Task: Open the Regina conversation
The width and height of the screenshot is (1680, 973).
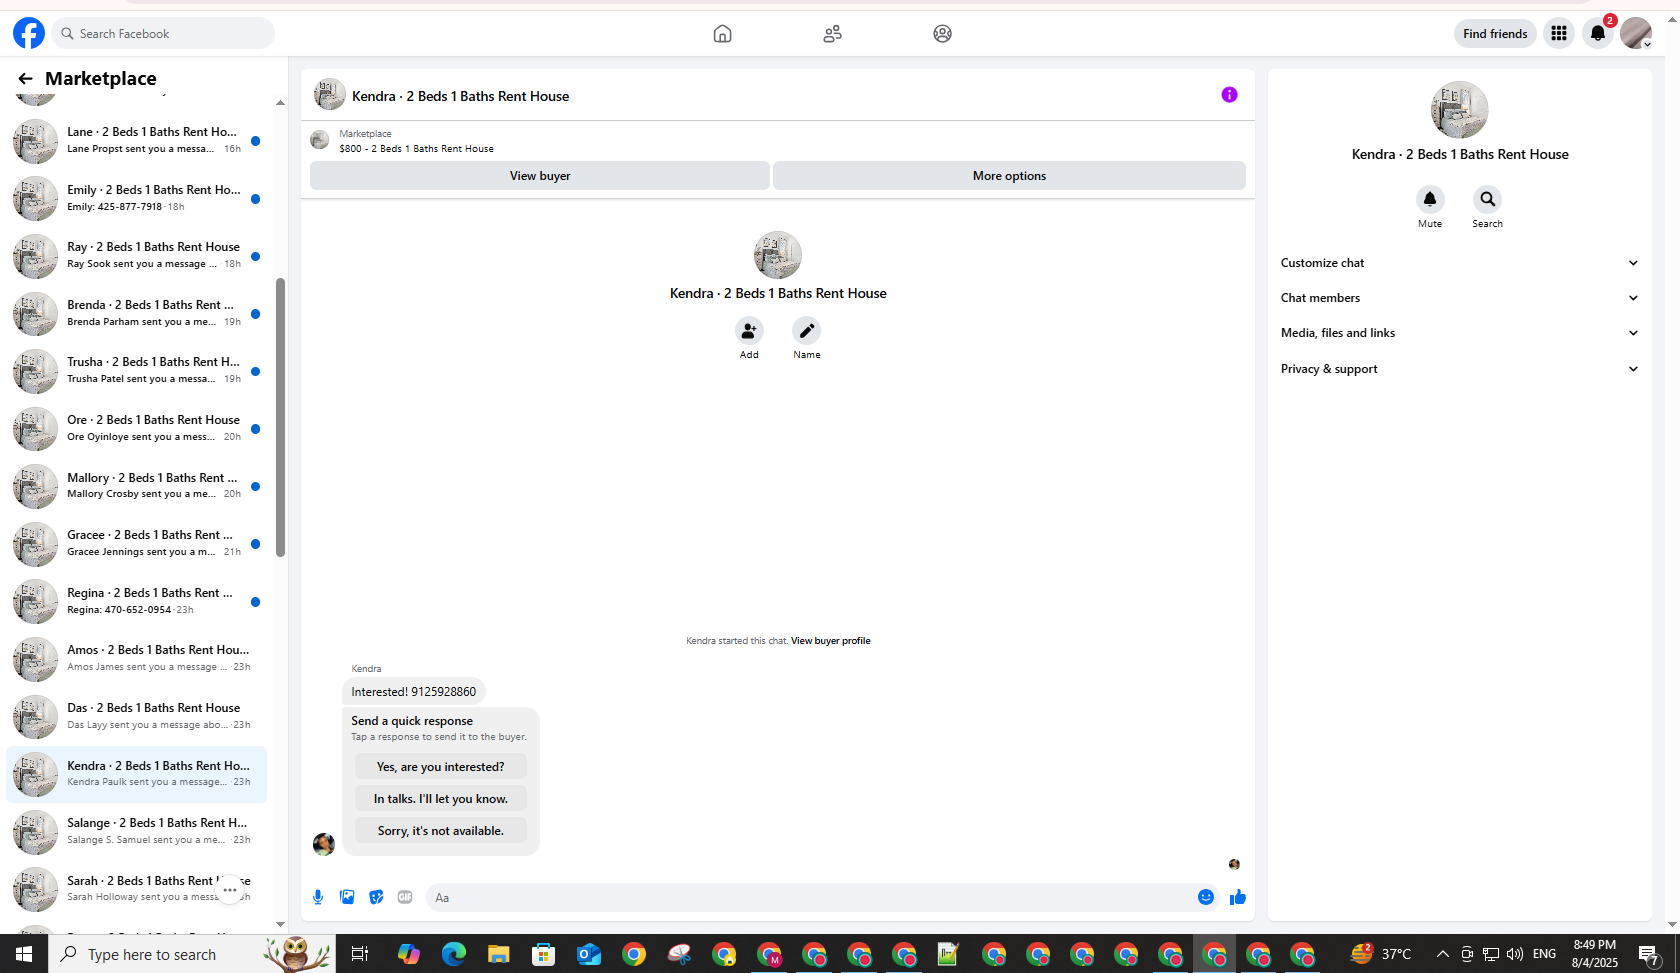Action: click(136, 602)
